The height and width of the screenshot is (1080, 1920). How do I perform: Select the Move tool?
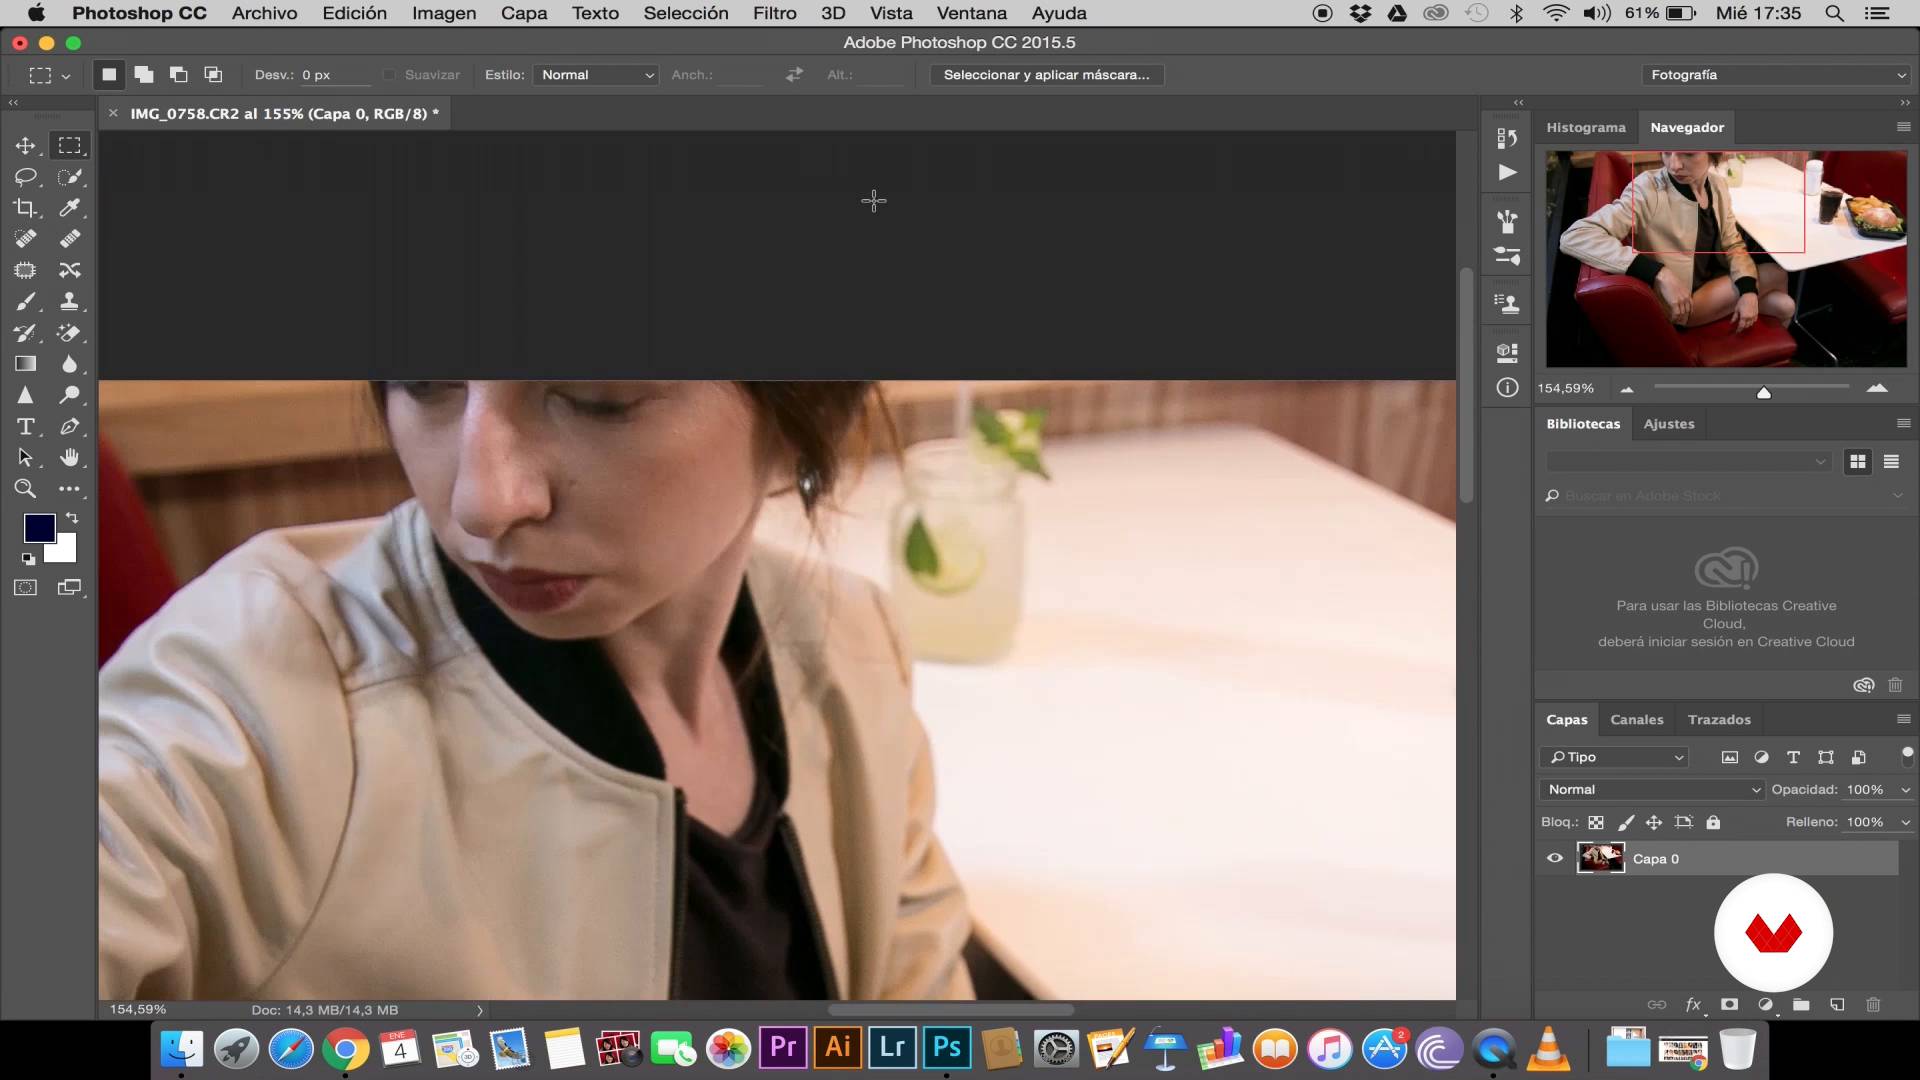coord(25,146)
